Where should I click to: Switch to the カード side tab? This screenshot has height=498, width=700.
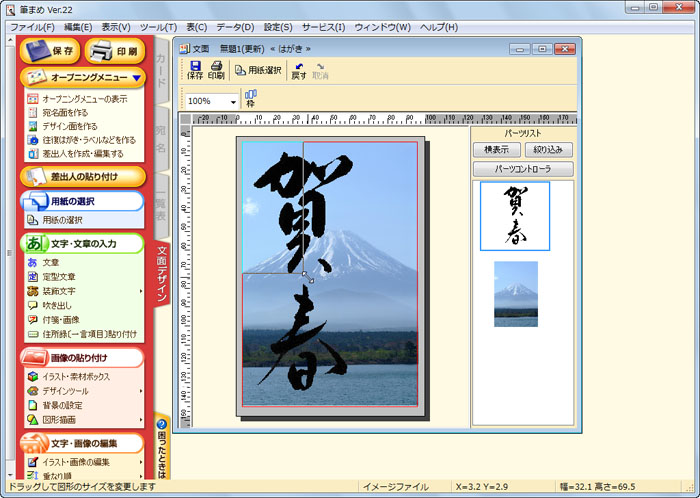tap(160, 65)
